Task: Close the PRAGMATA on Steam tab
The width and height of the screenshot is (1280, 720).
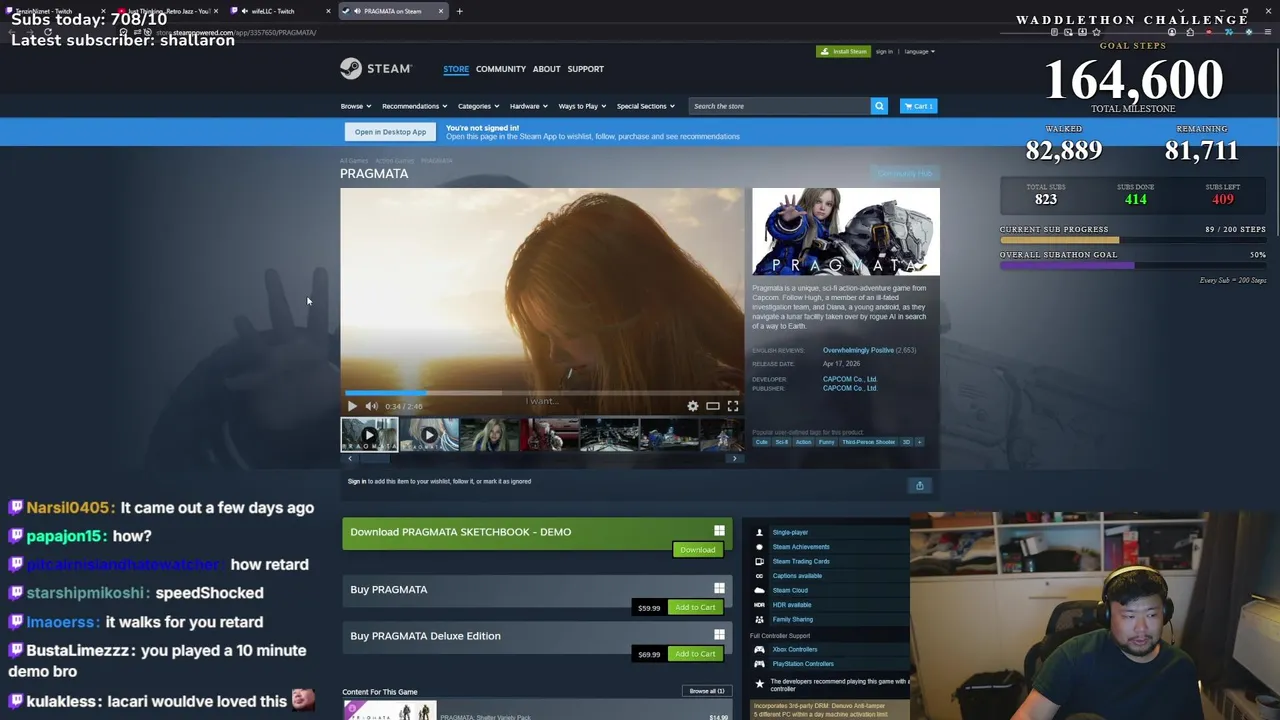Action: click(440, 11)
